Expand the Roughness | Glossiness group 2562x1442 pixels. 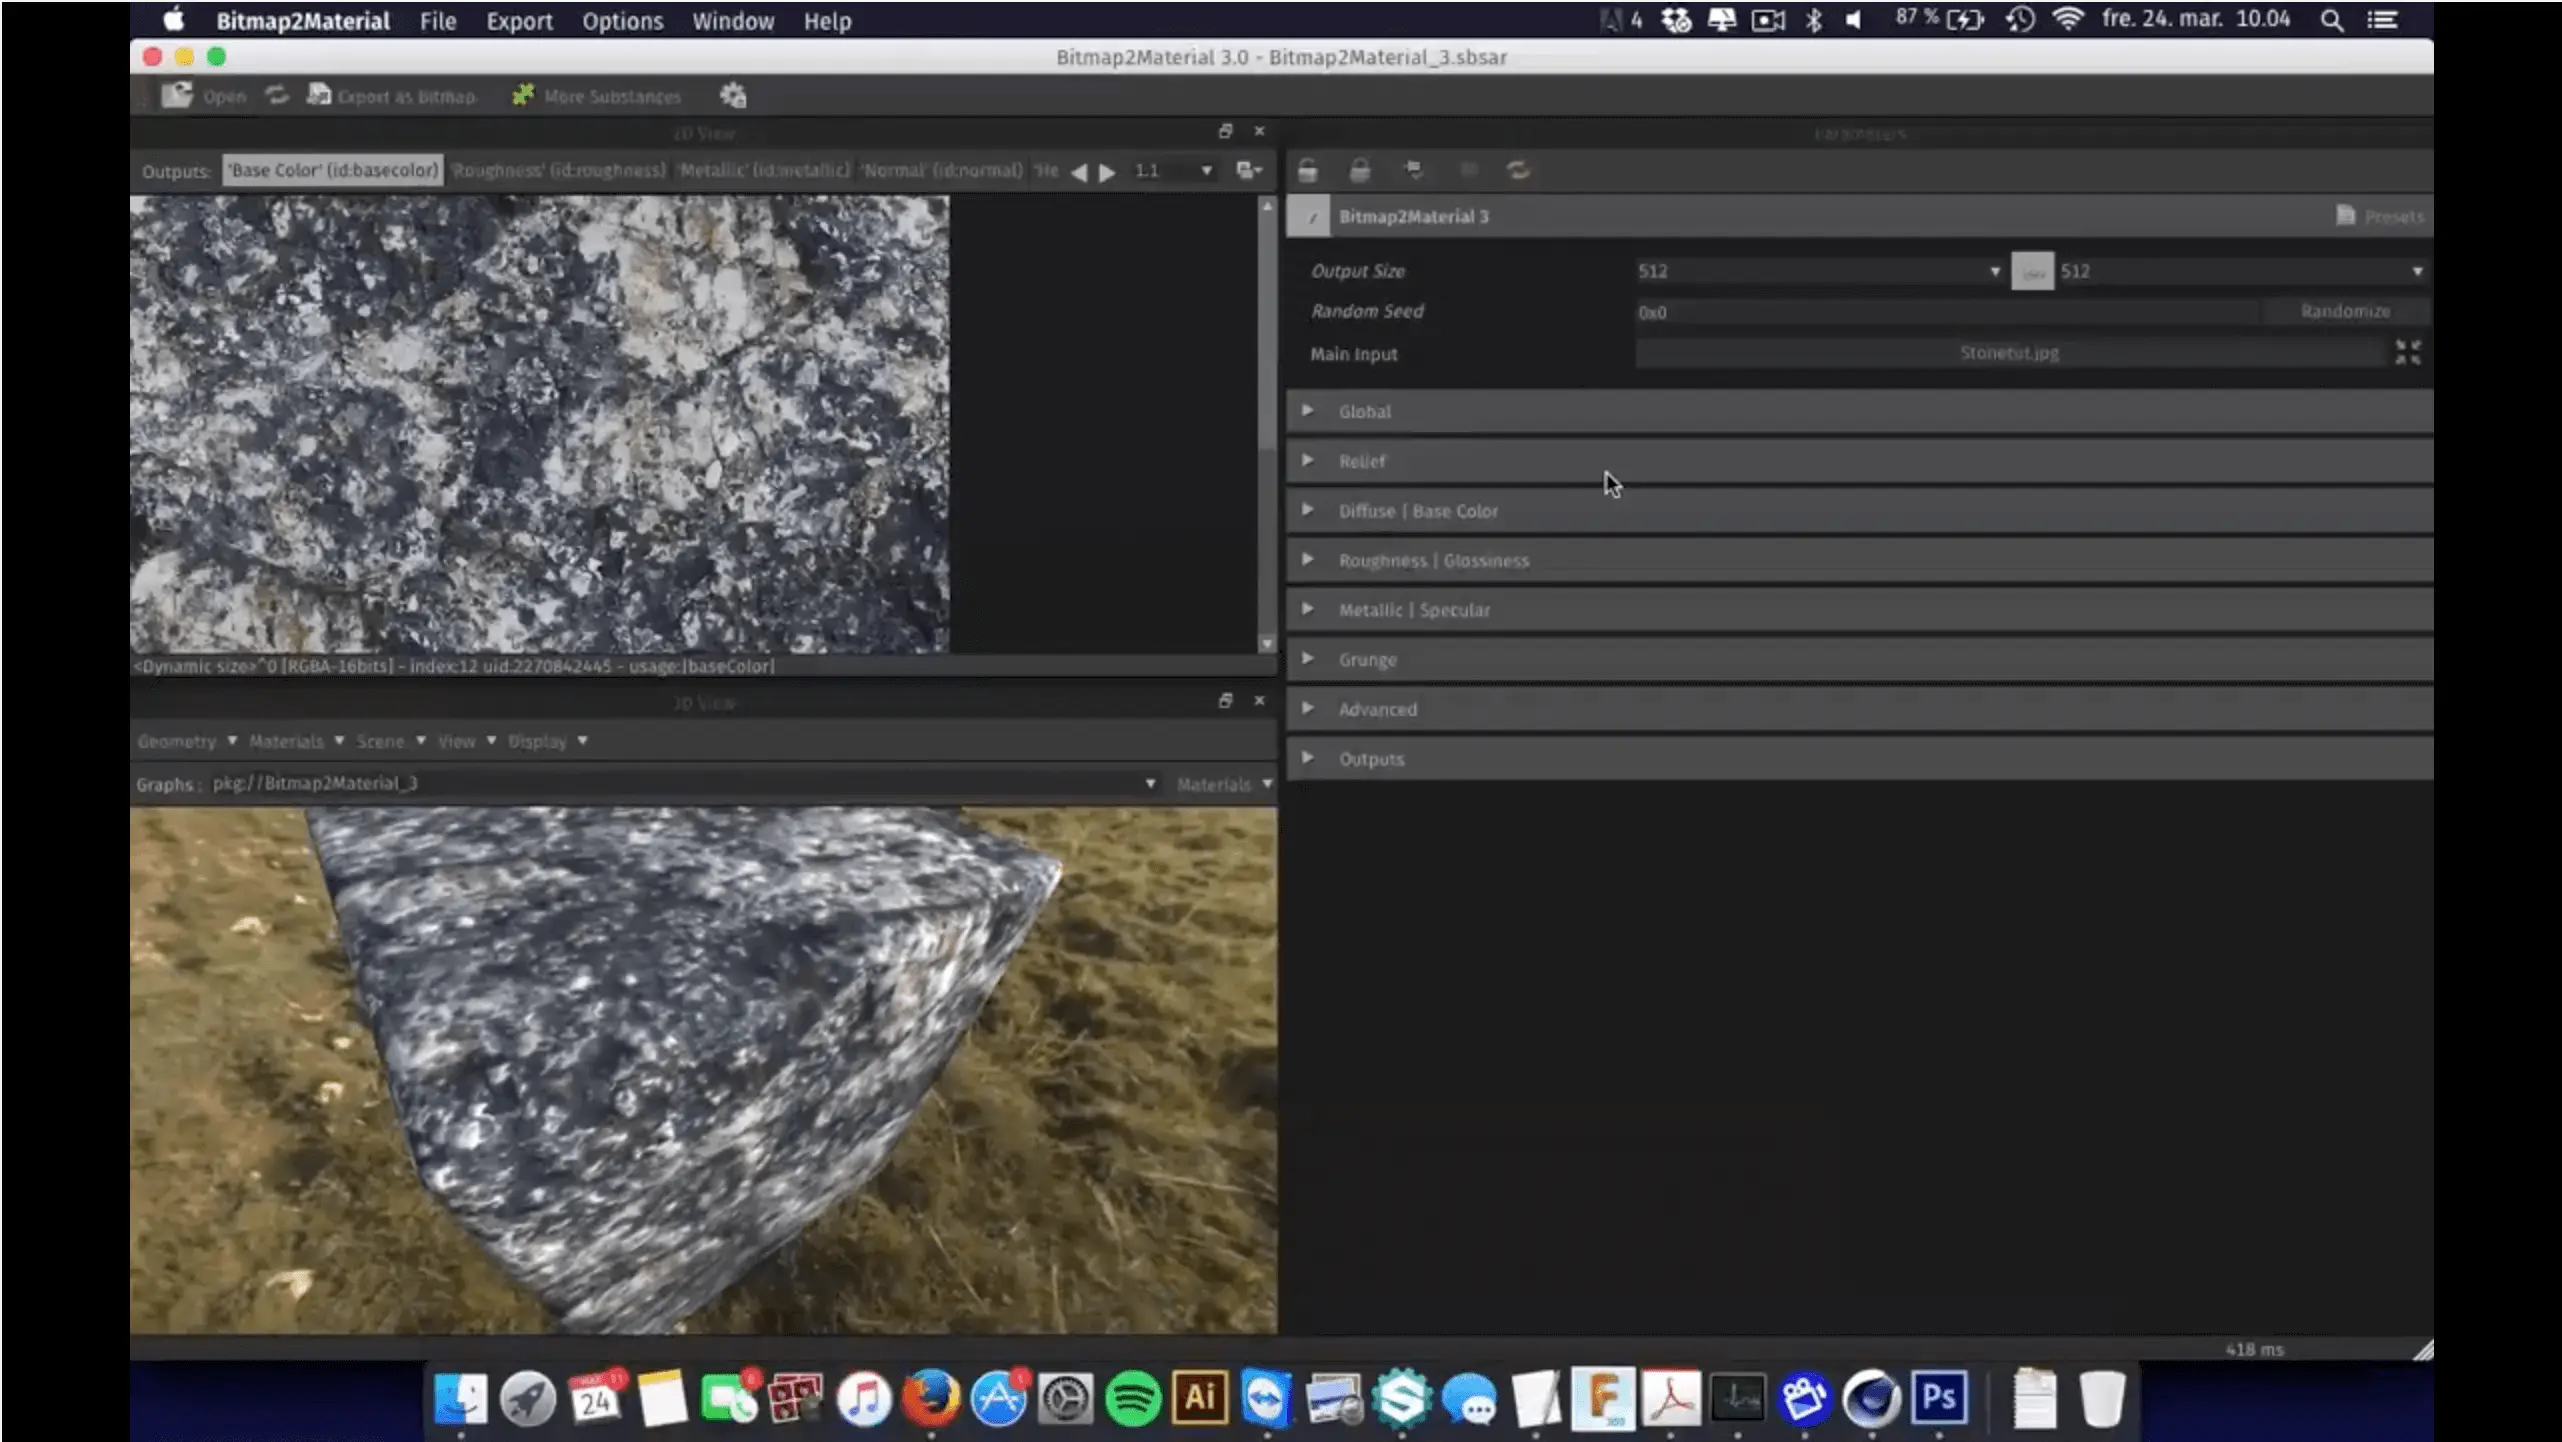coord(1307,559)
